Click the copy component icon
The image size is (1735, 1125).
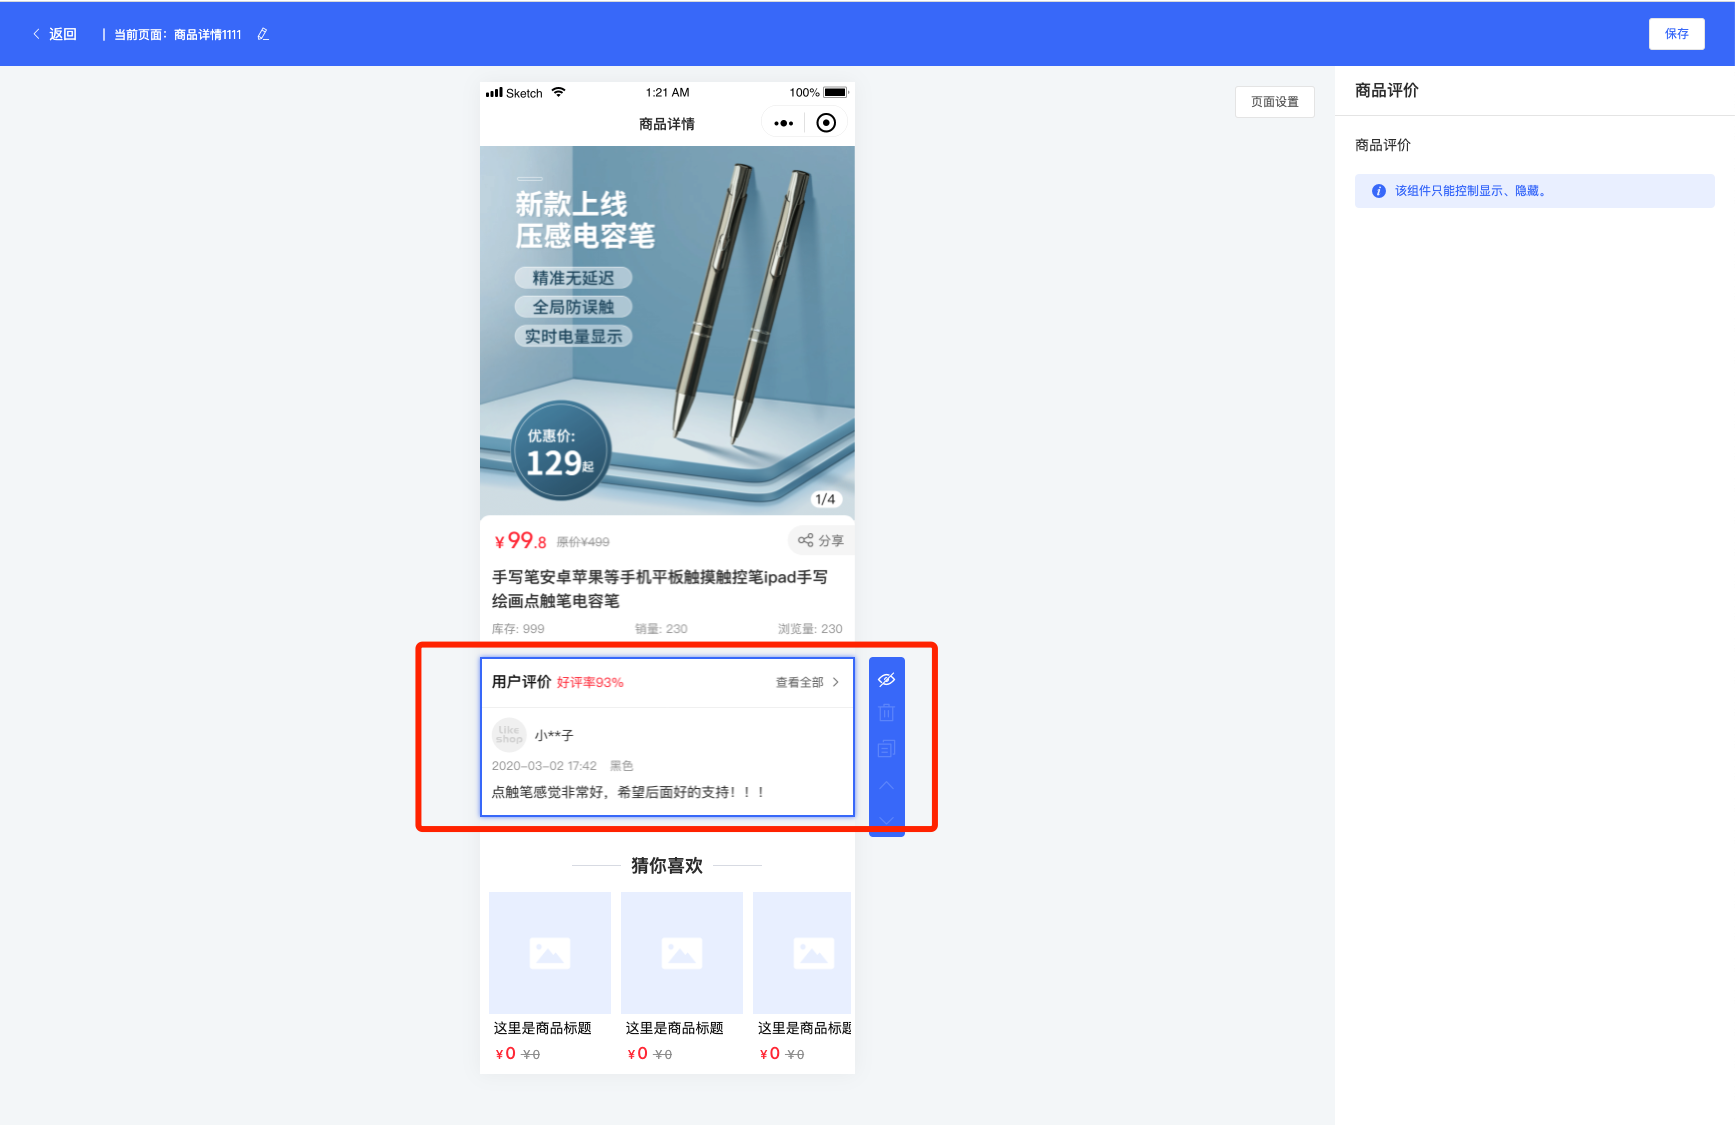click(x=886, y=749)
